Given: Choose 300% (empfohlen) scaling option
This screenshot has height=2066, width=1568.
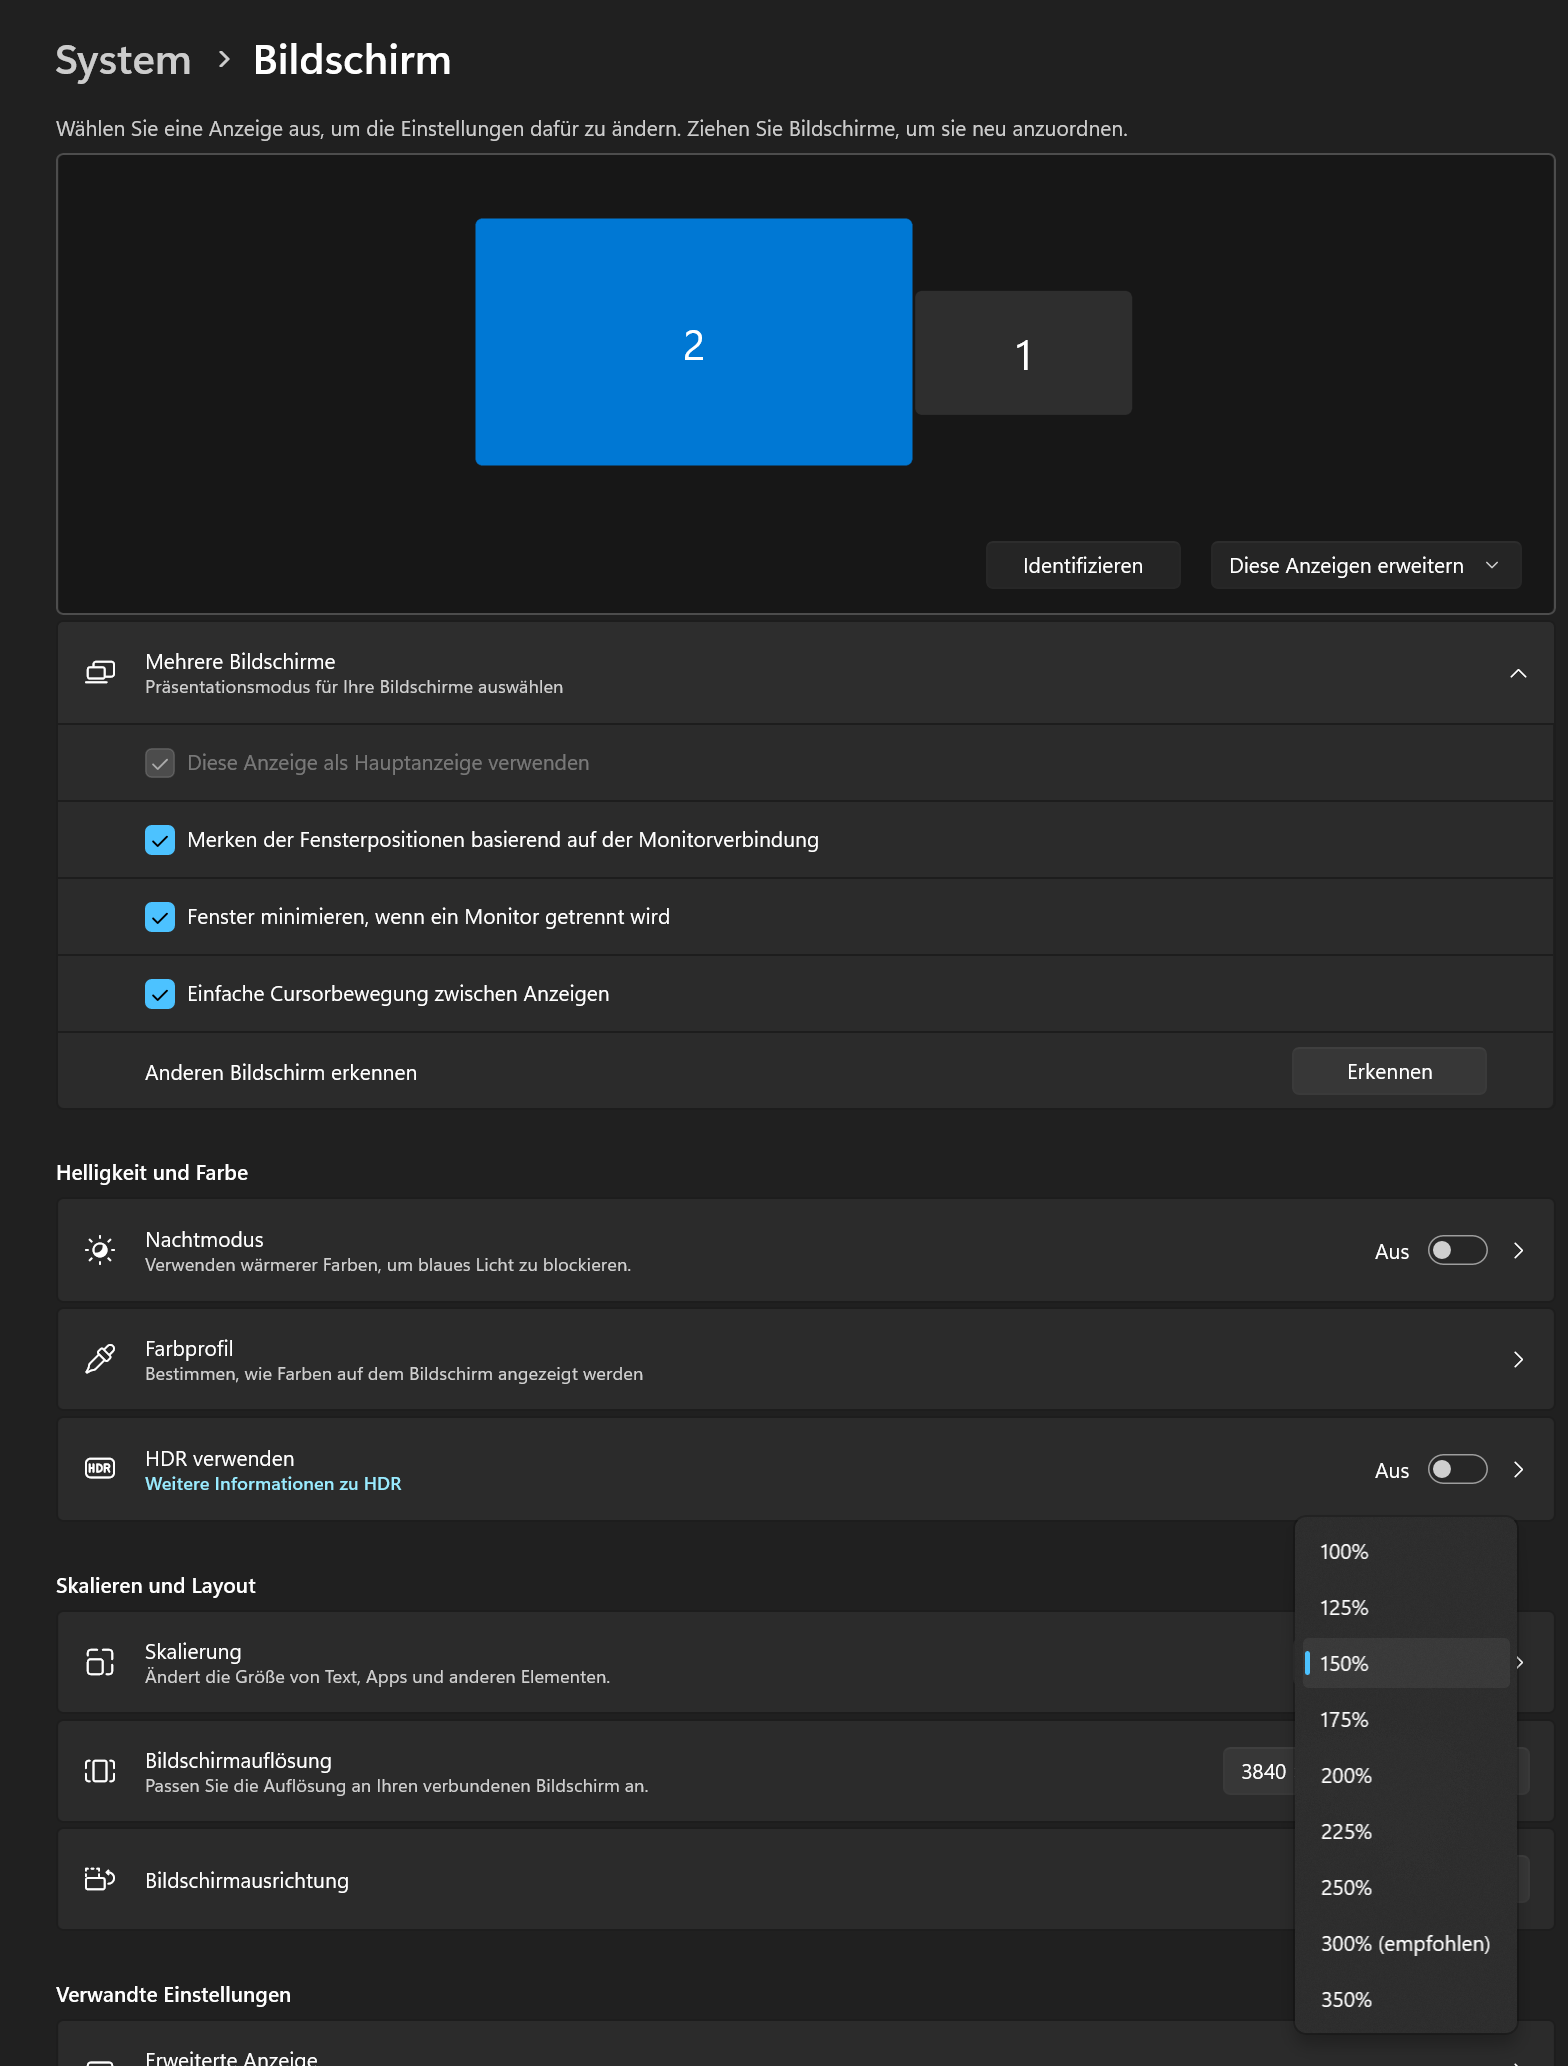Looking at the screenshot, I should coord(1406,1944).
